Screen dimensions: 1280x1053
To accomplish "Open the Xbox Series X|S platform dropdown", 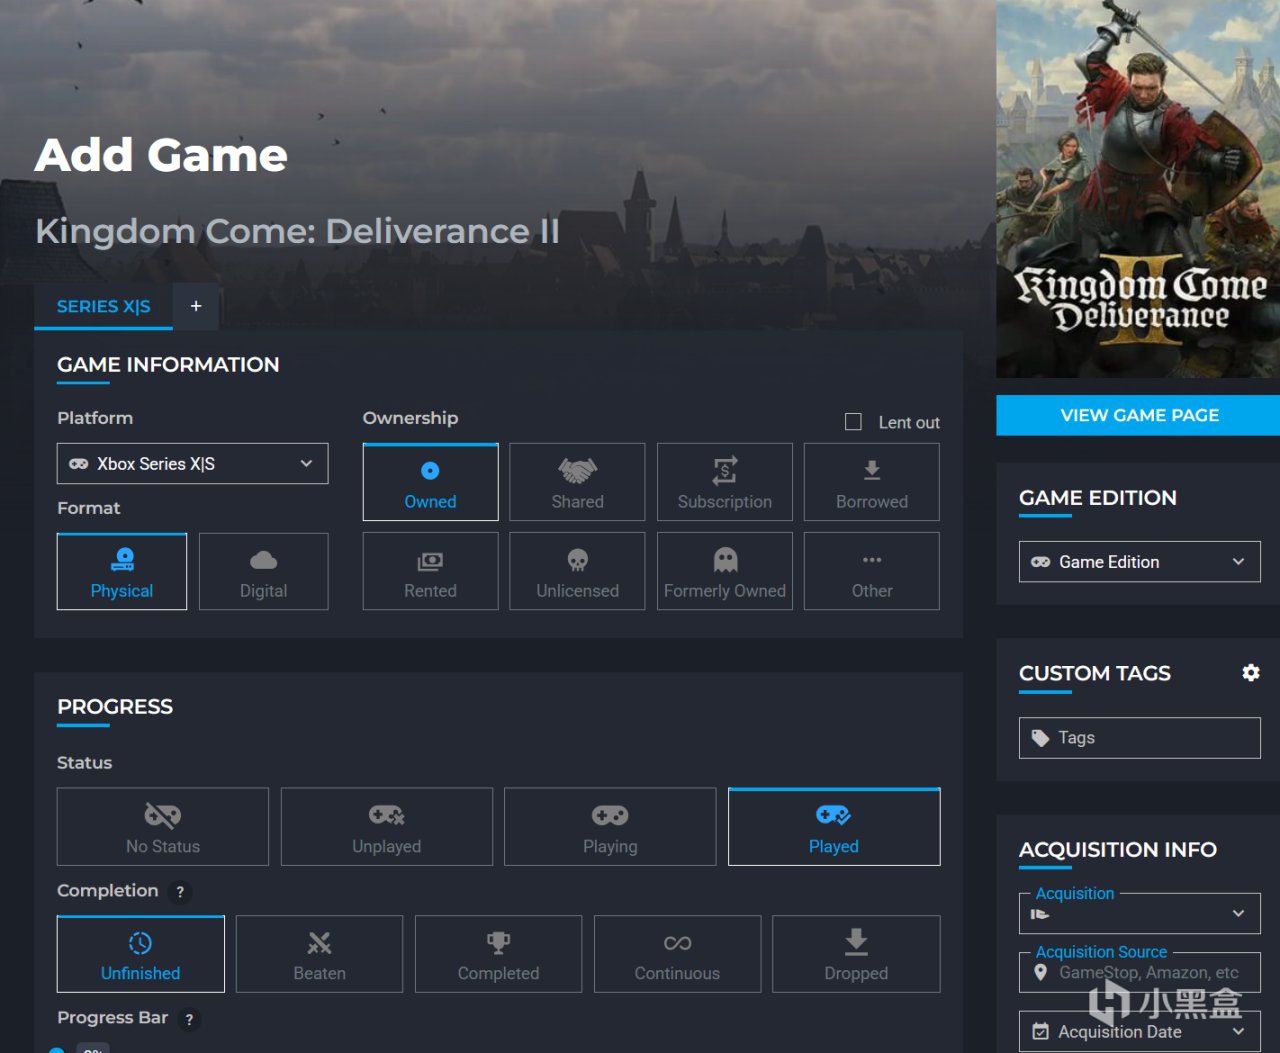I will (x=192, y=464).
